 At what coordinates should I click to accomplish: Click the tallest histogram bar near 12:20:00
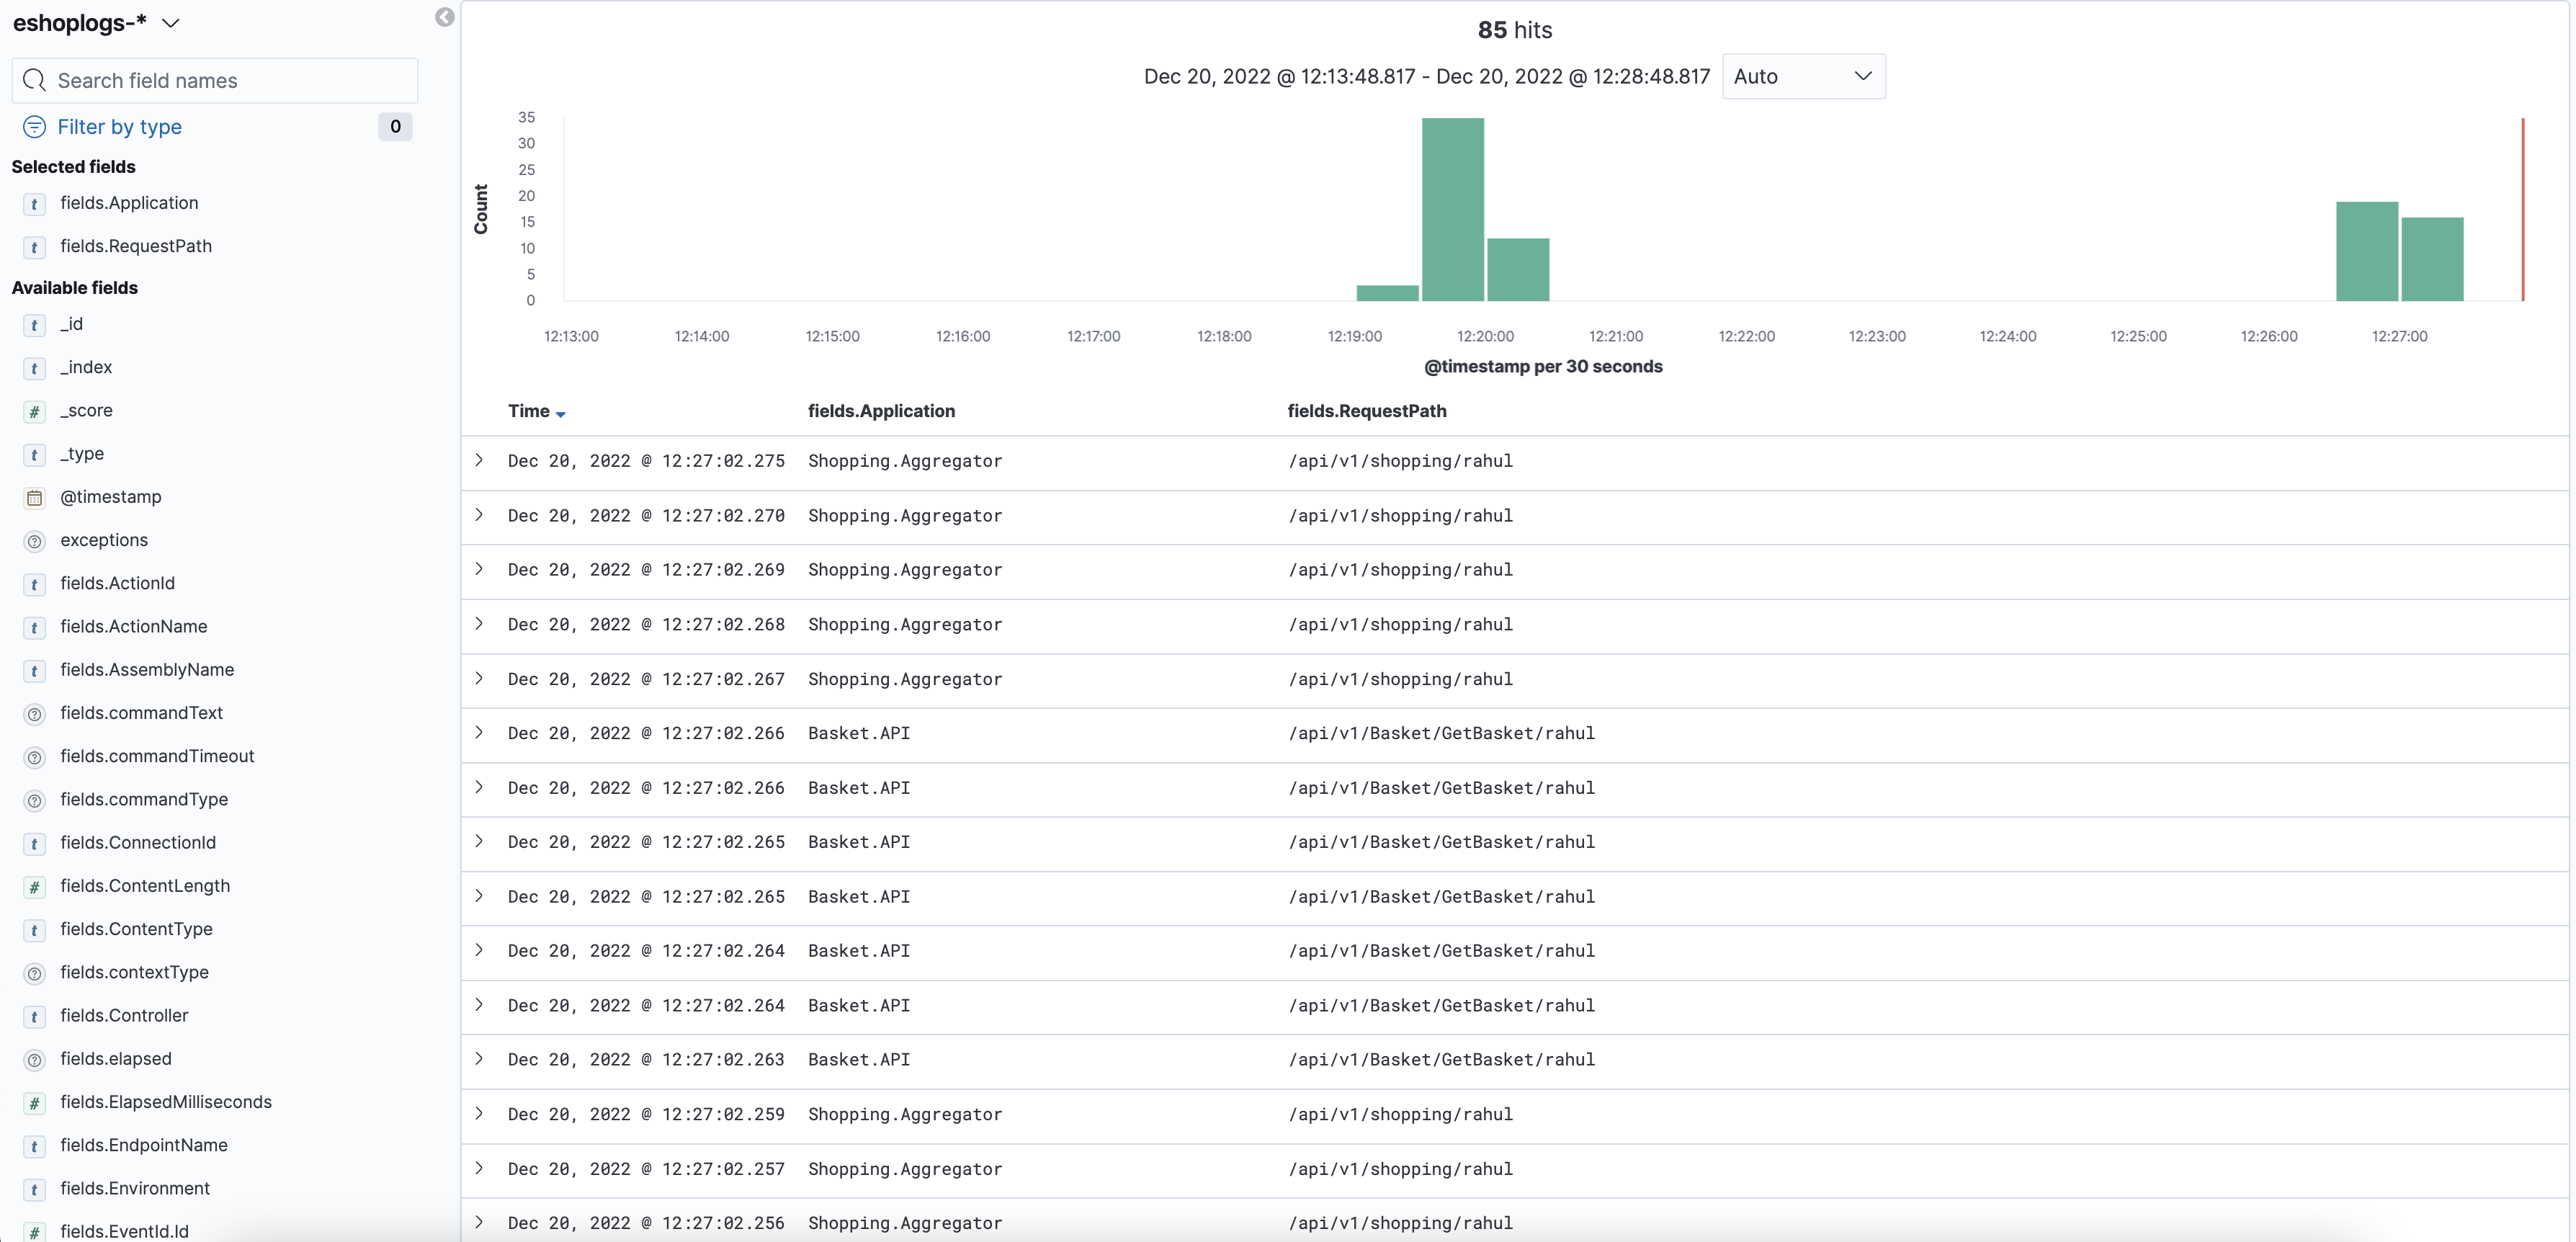1452,209
